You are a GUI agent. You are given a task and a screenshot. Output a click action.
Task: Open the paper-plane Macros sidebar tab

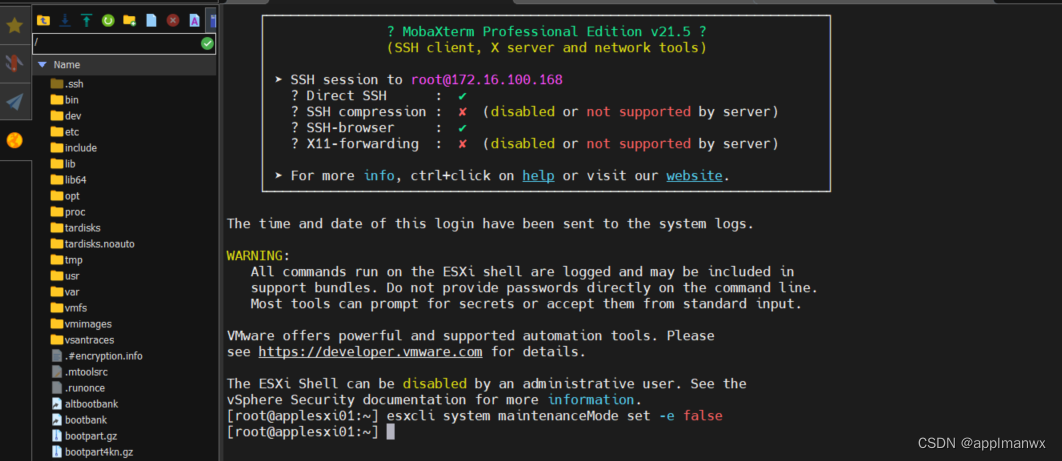pyautogui.click(x=15, y=102)
